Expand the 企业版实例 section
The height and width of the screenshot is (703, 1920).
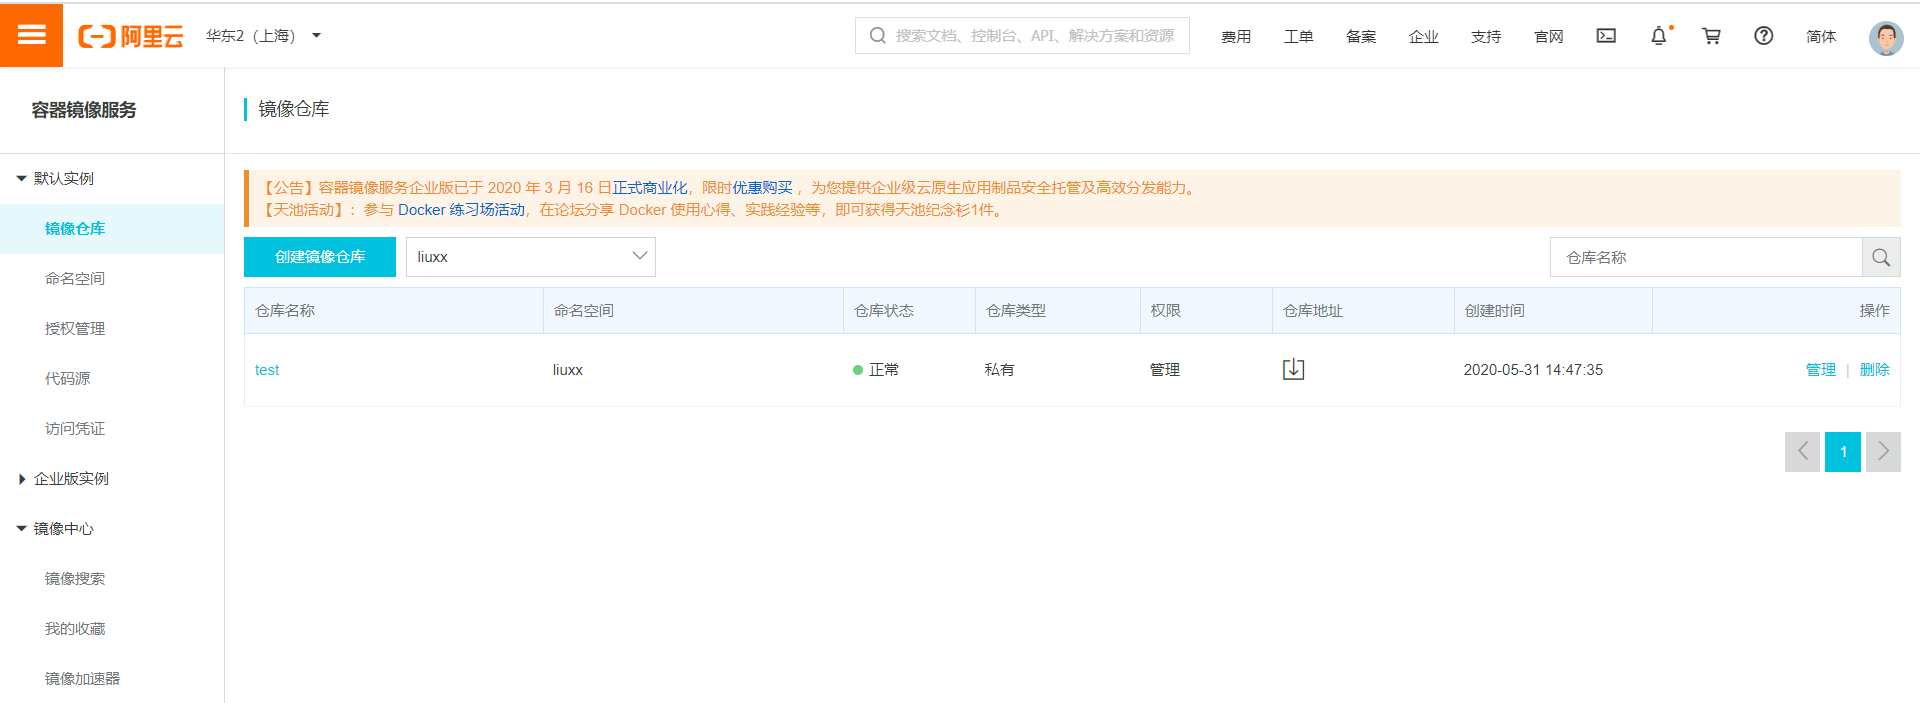point(22,479)
